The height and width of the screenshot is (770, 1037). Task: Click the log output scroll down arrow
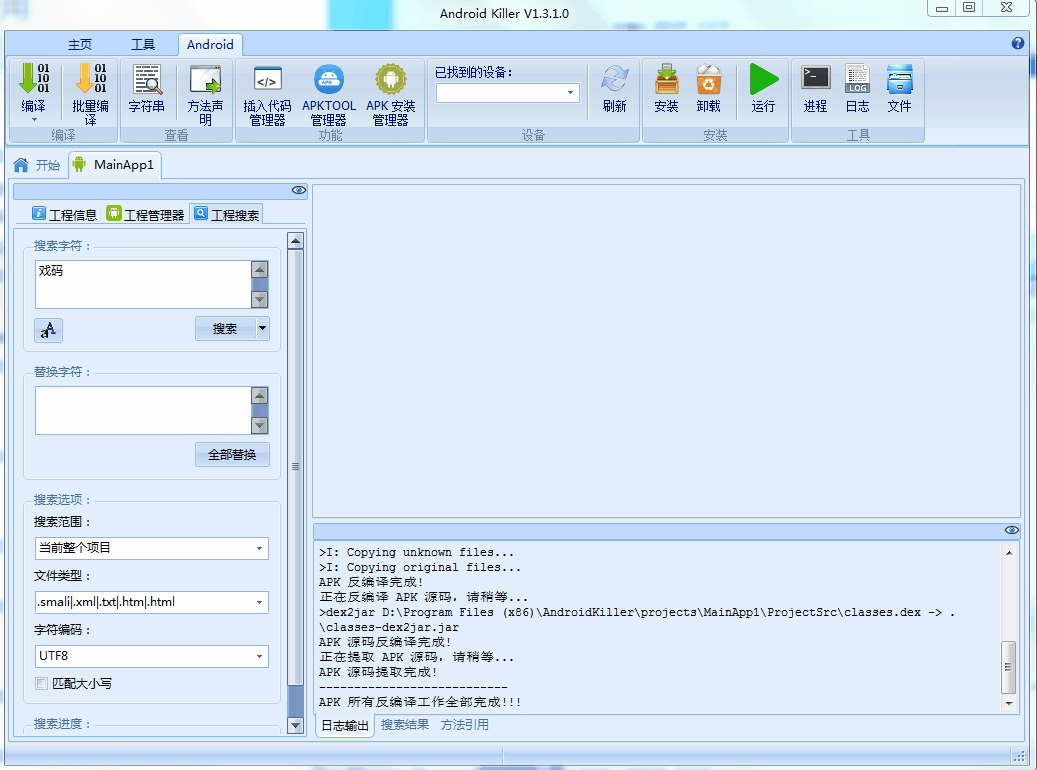click(1009, 703)
